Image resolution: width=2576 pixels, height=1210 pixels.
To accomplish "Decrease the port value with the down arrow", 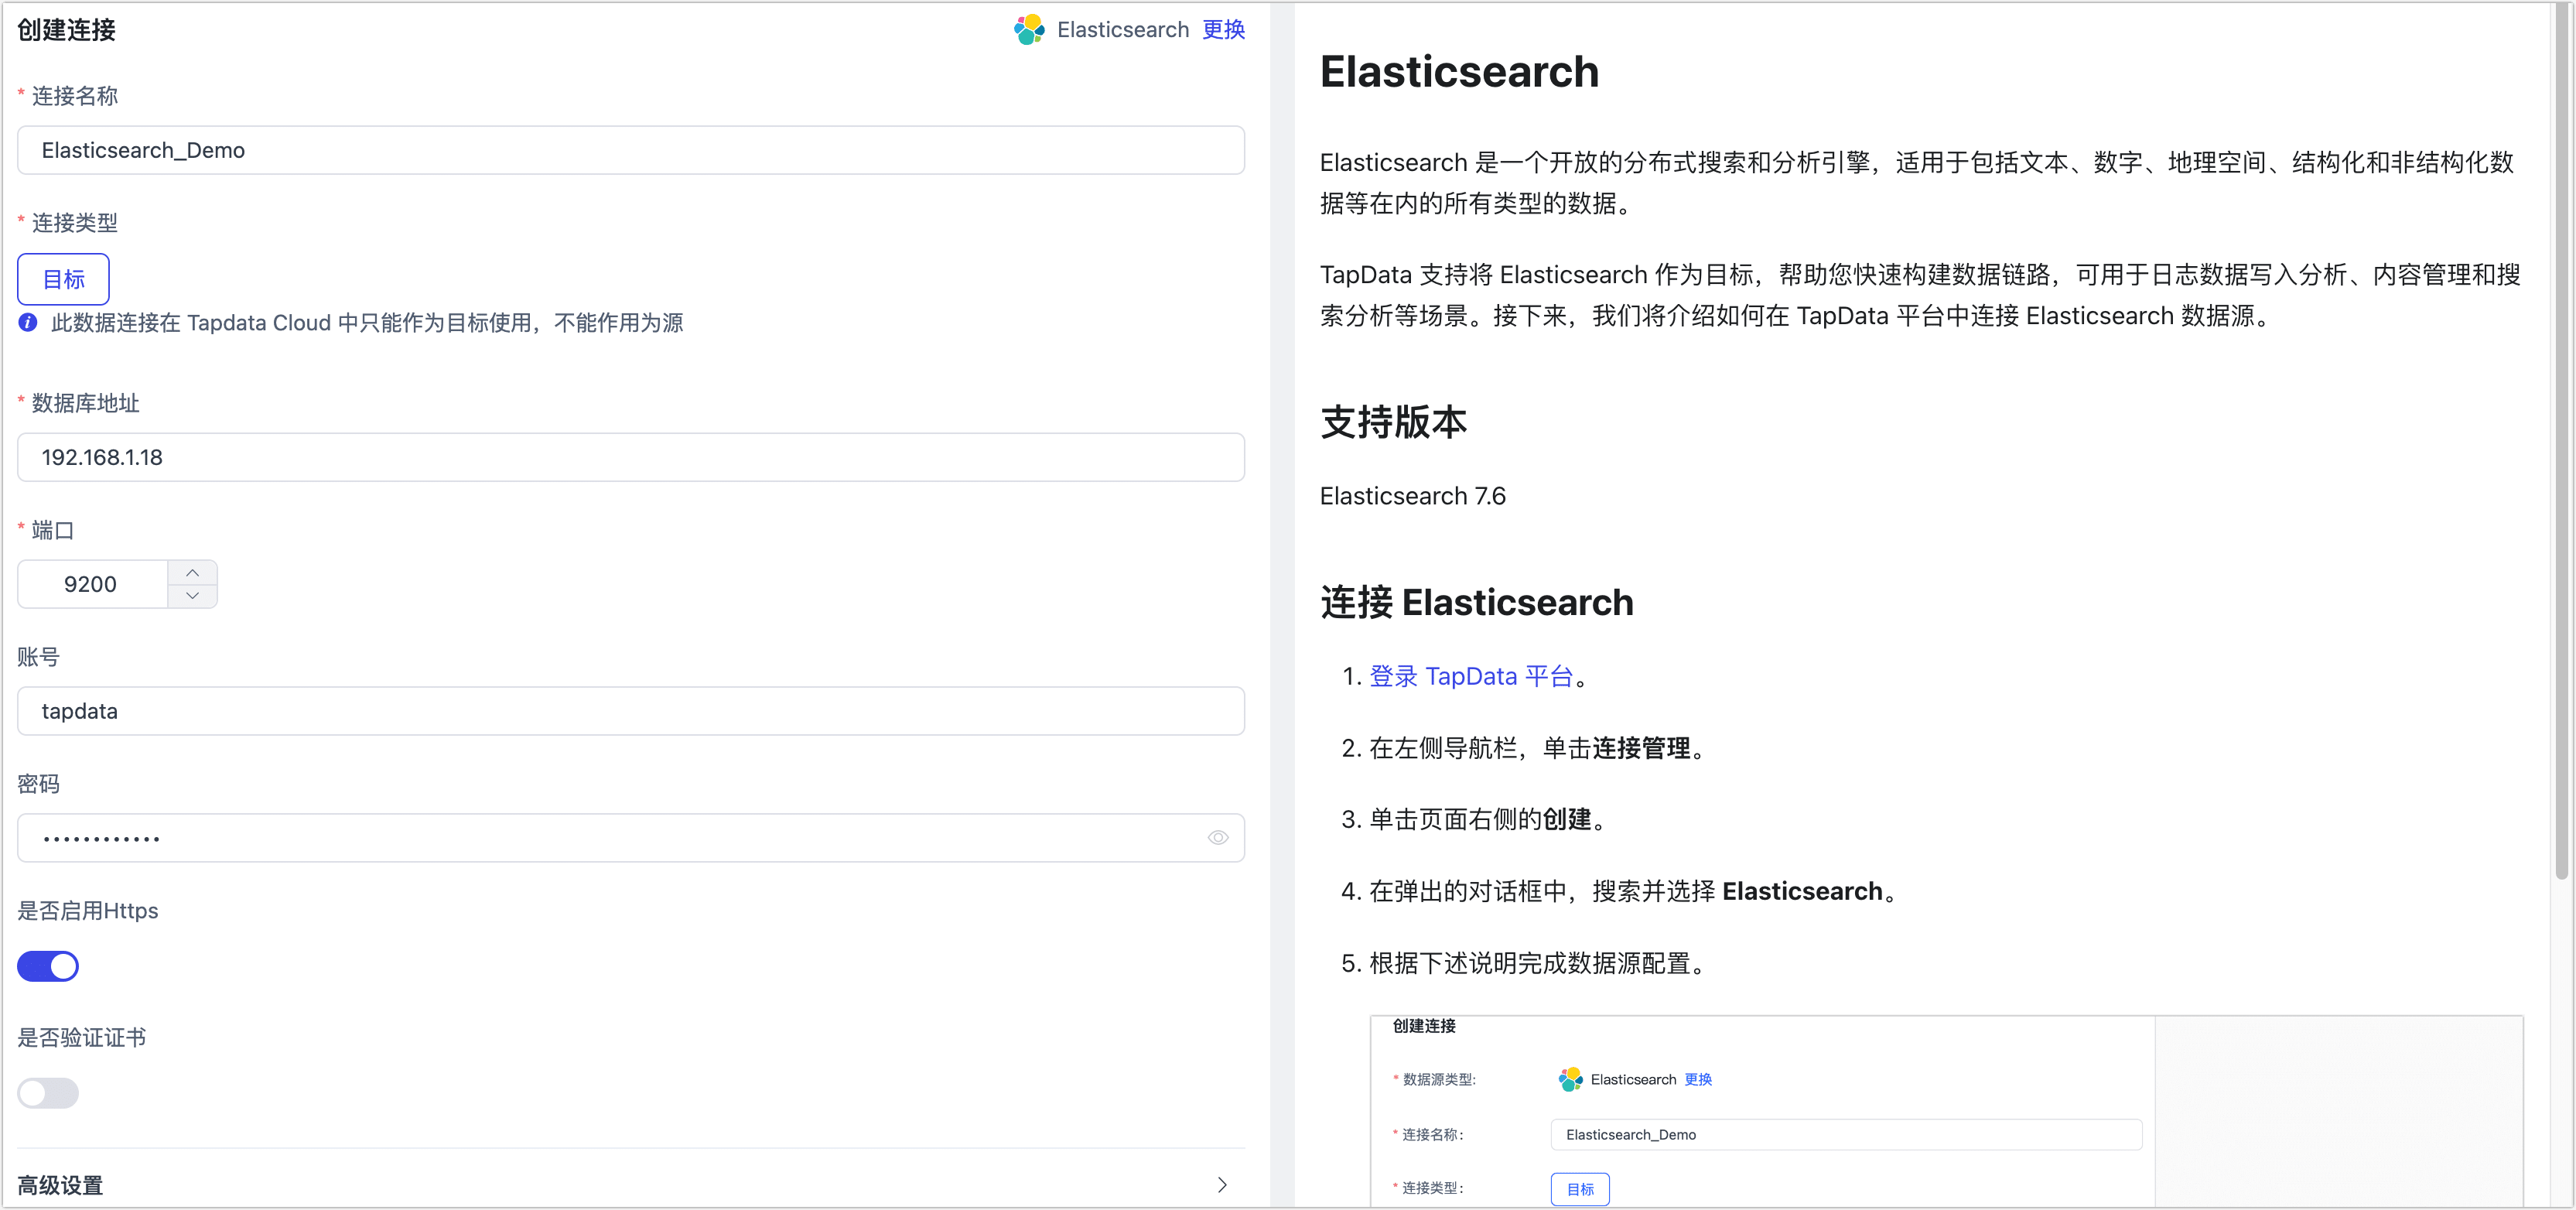I will point(192,596).
